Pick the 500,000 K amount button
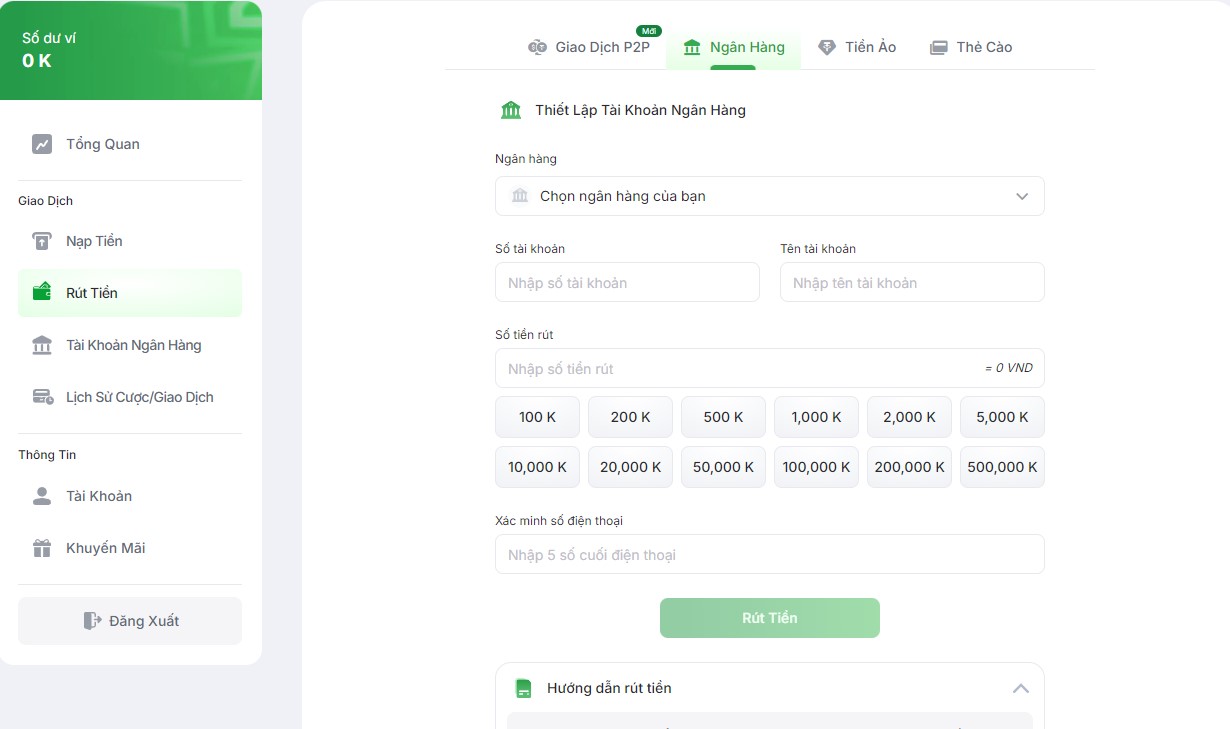This screenshot has width=1230, height=729. coord(1002,467)
